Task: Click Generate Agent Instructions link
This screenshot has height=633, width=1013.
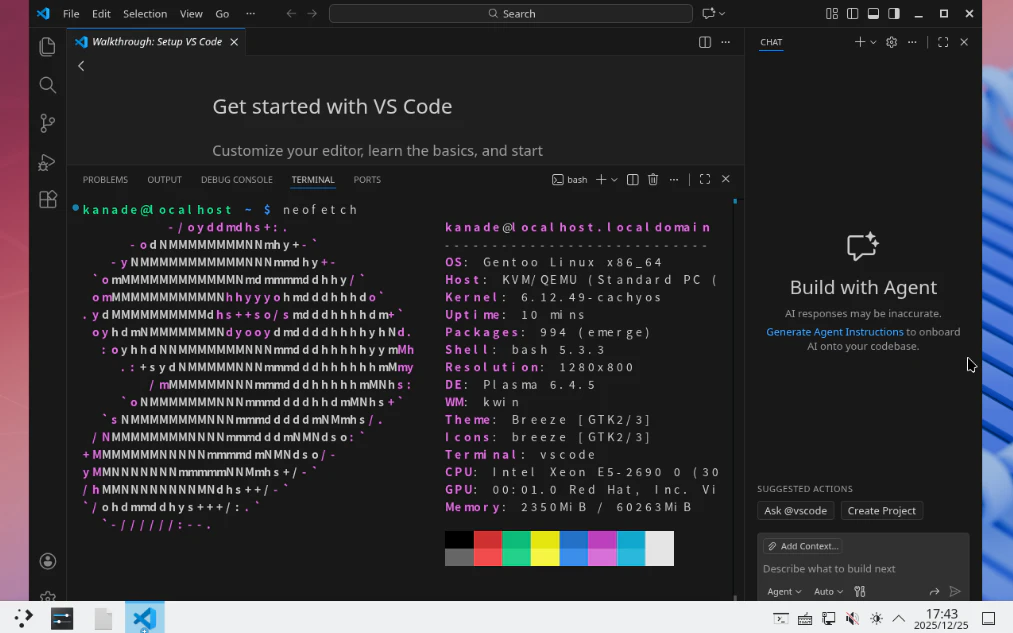Action: pyautogui.click(x=835, y=332)
